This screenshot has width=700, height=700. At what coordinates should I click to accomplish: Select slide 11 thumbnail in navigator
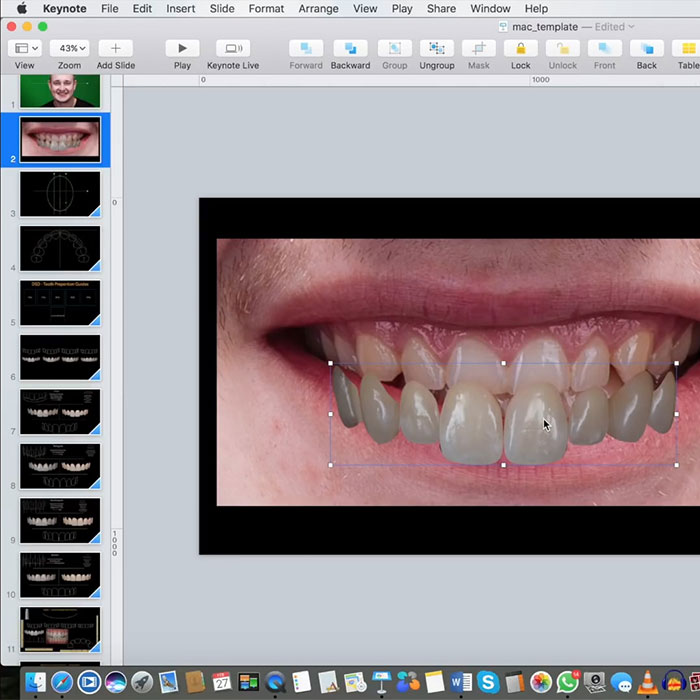[60, 629]
